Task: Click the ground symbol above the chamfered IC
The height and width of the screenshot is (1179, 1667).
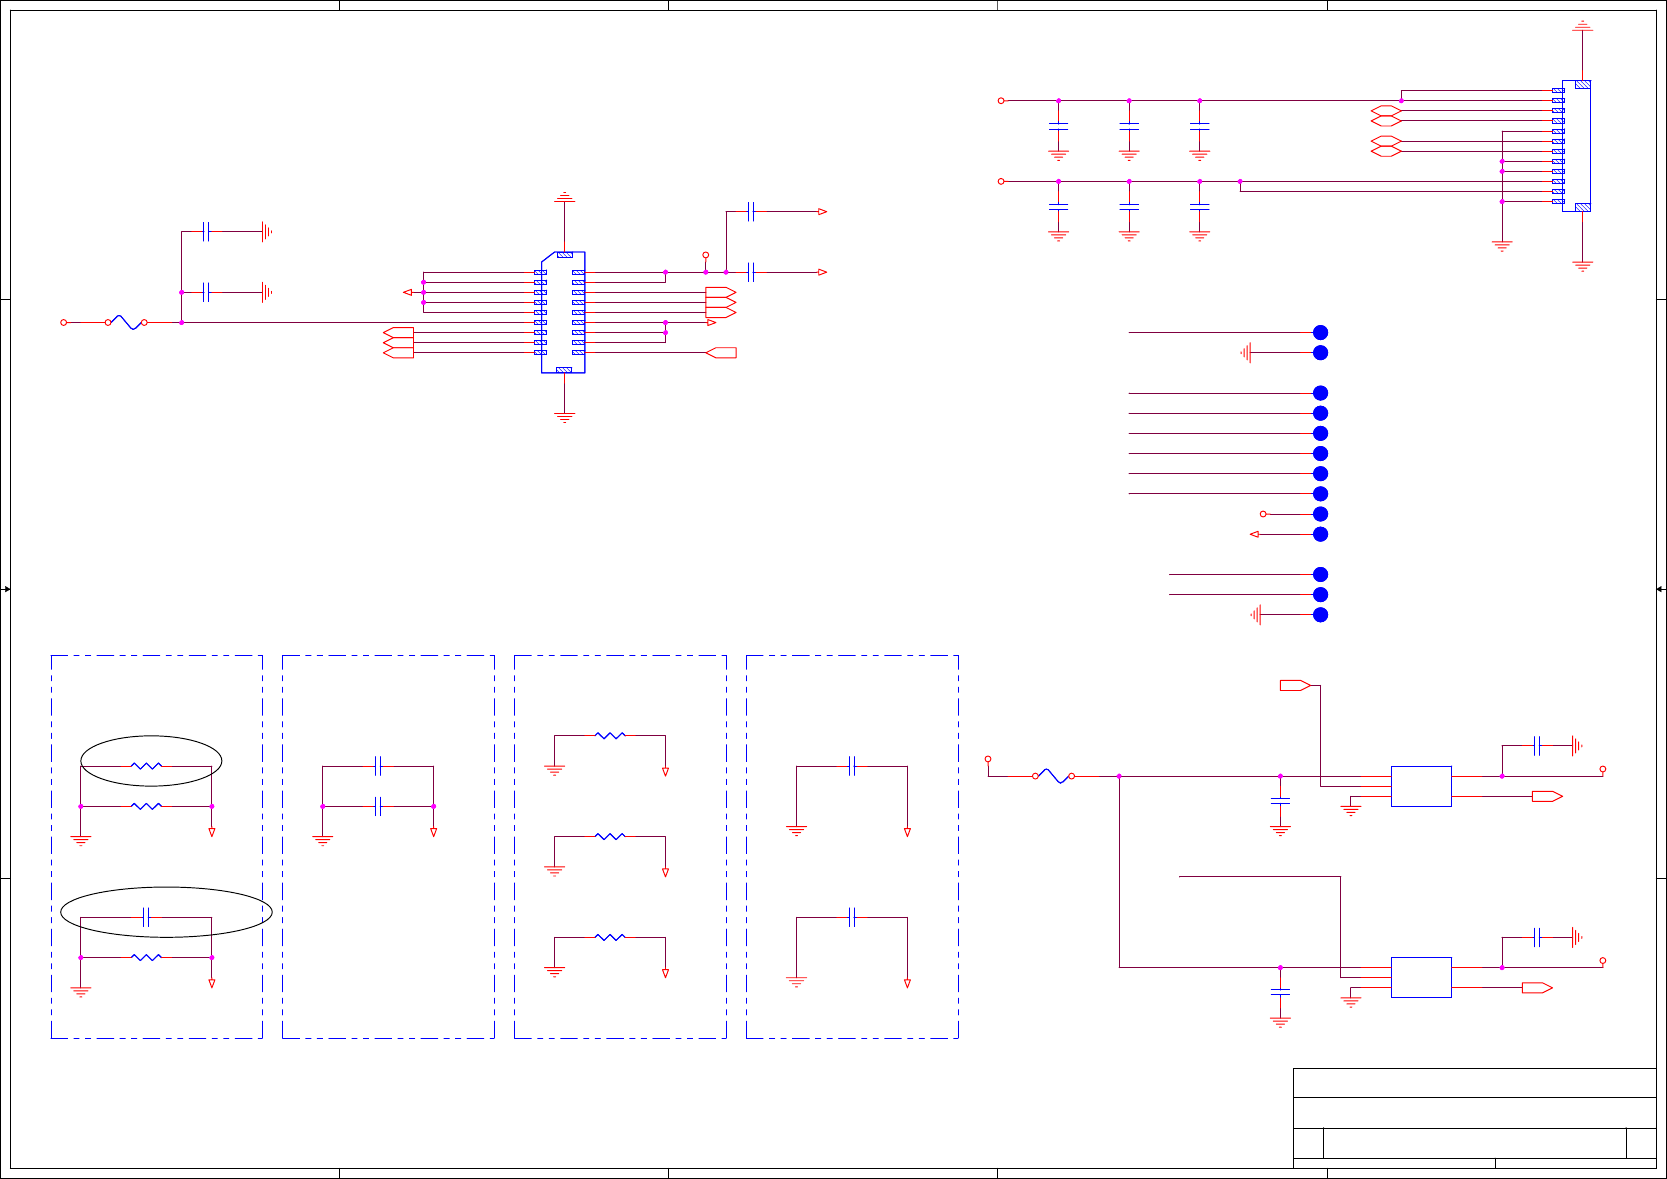Action: pos(564,197)
